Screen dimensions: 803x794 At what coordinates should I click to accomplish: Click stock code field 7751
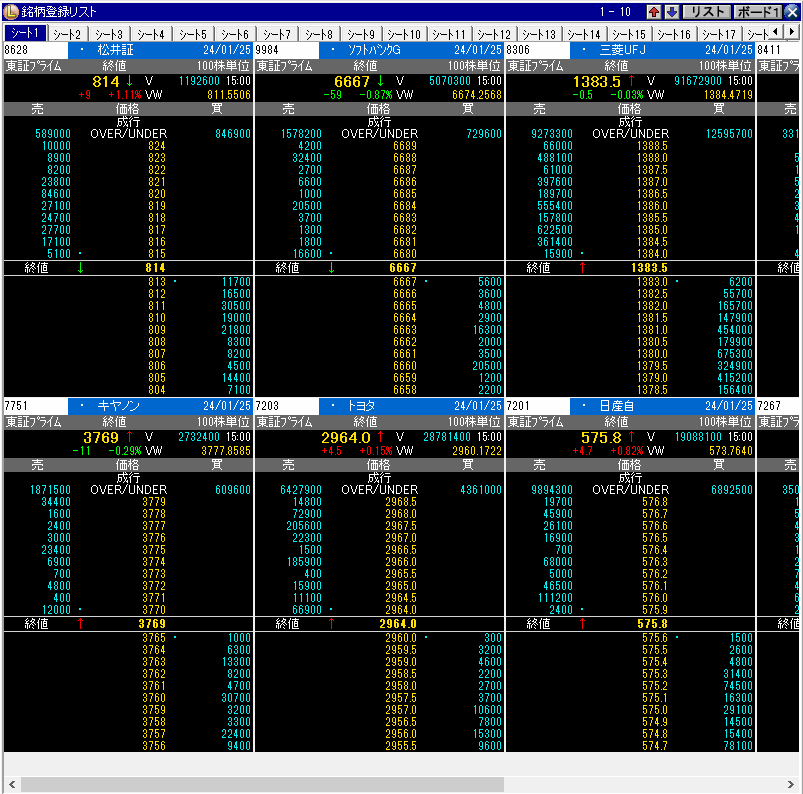click(35, 406)
